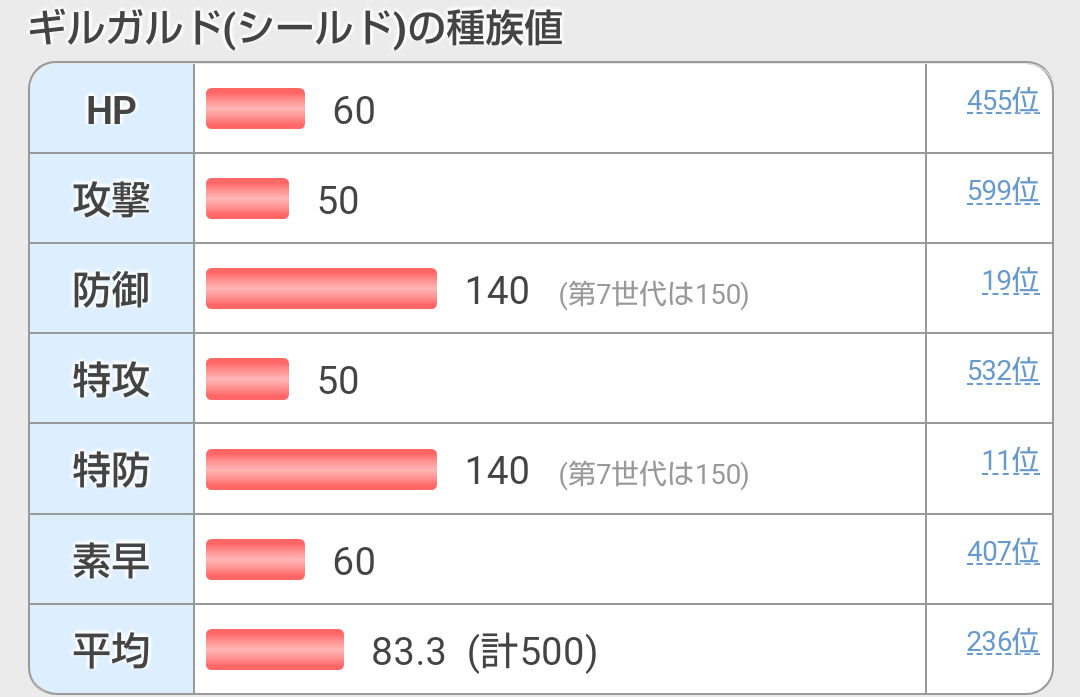The width and height of the screenshot is (1080, 697).
Task: Open the 攻撃 ranking link 599位
Action: point(1003,190)
